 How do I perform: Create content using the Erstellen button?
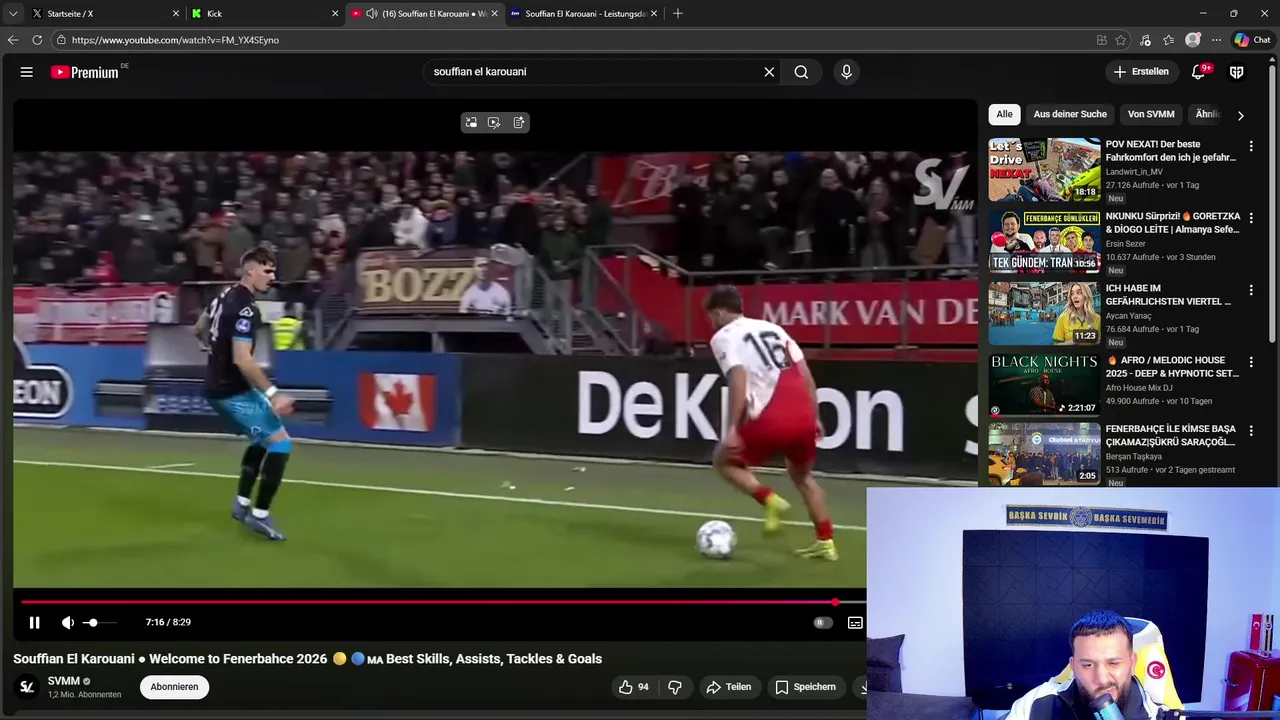click(1141, 72)
